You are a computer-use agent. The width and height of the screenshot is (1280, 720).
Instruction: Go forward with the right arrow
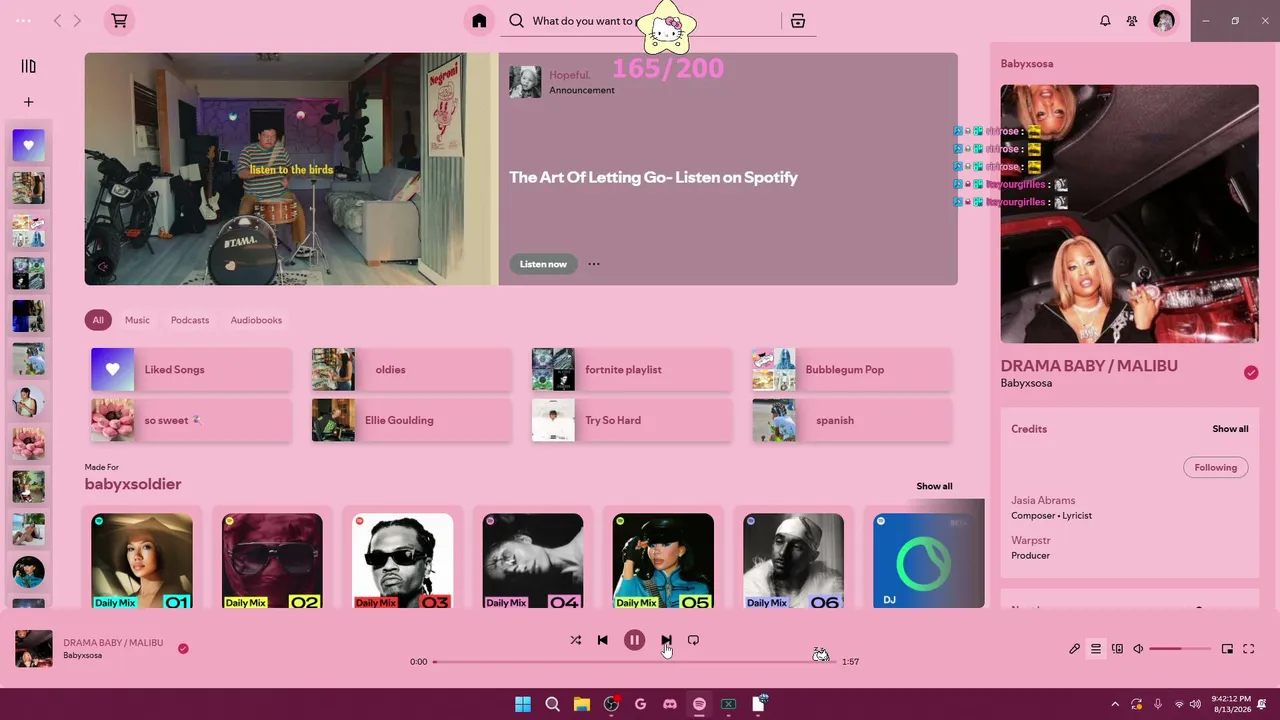click(77, 21)
